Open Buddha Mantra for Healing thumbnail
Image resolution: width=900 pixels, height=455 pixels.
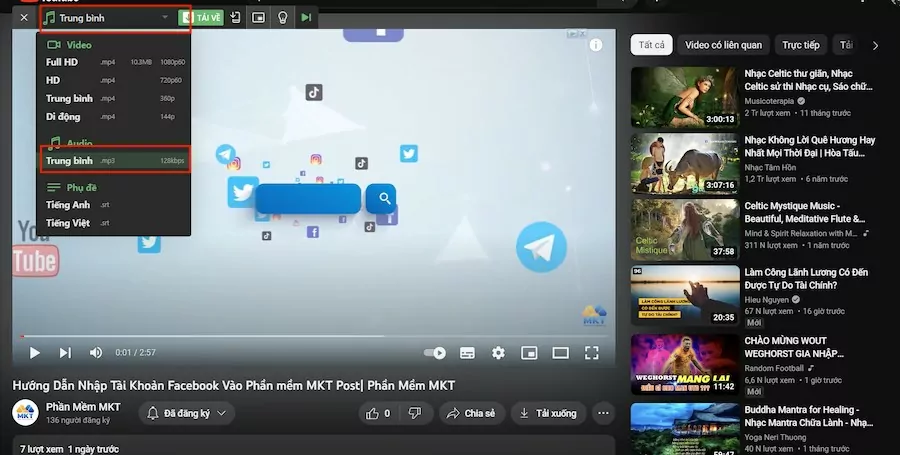click(x=685, y=429)
